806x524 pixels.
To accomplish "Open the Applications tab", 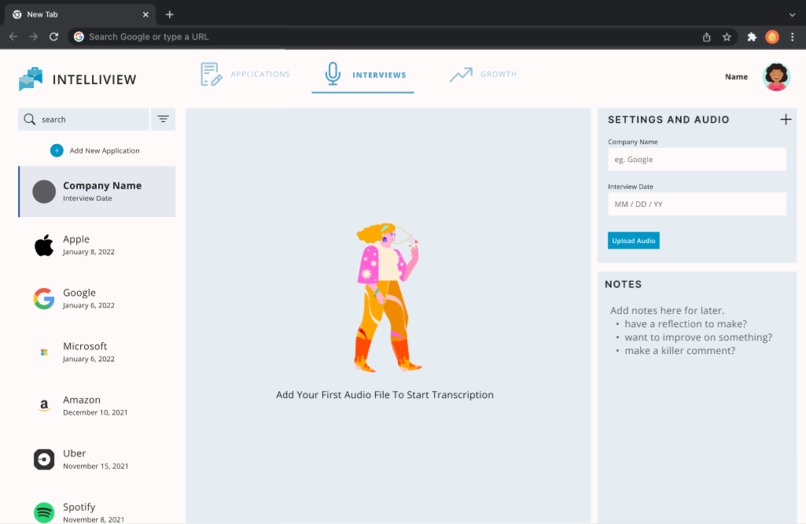I will (x=245, y=75).
